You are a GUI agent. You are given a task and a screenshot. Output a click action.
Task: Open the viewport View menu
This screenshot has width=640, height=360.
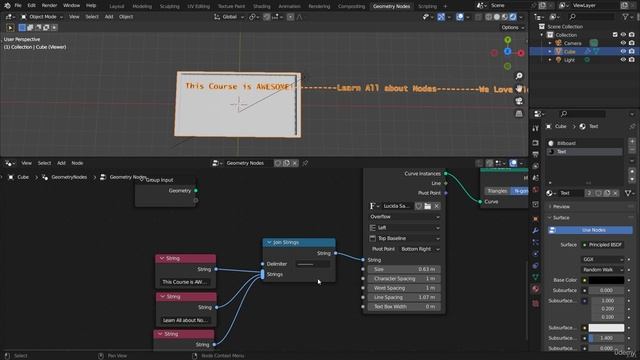click(x=74, y=17)
